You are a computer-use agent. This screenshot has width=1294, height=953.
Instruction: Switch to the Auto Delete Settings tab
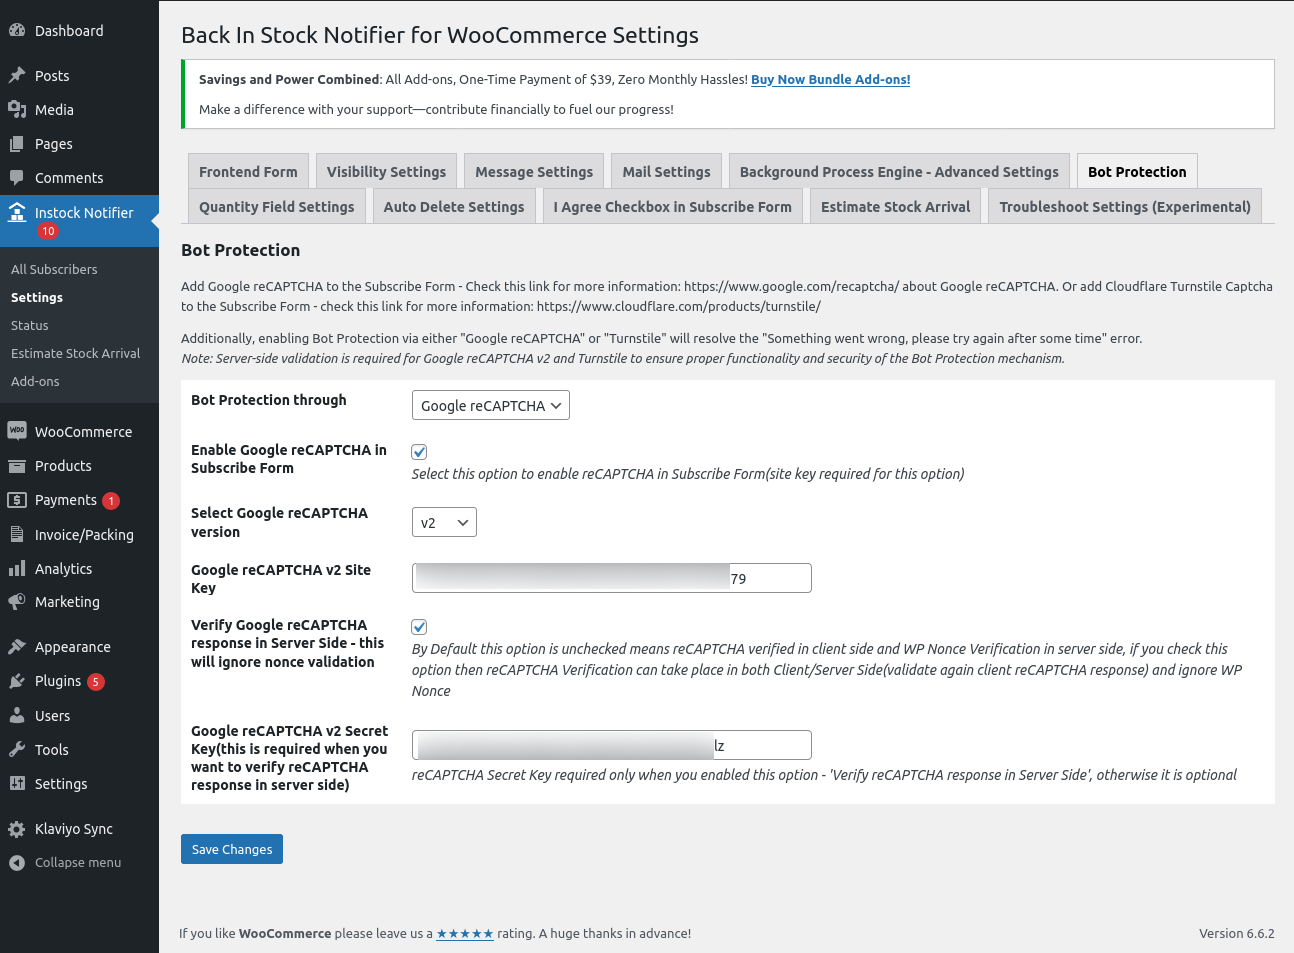pos(454,206)
